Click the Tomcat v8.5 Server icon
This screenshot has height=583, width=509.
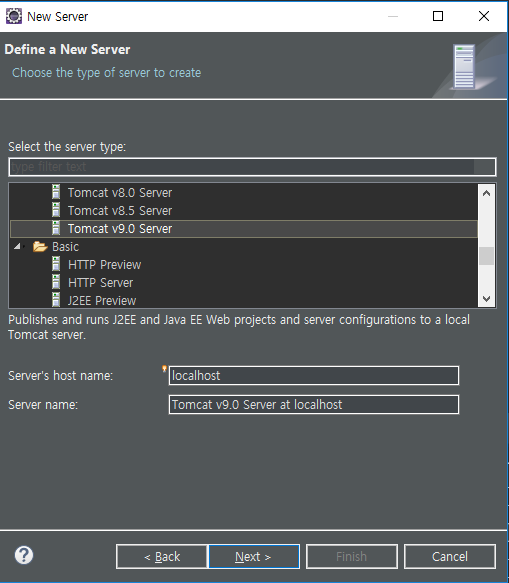pyautogui.click(x=56, y=210)
